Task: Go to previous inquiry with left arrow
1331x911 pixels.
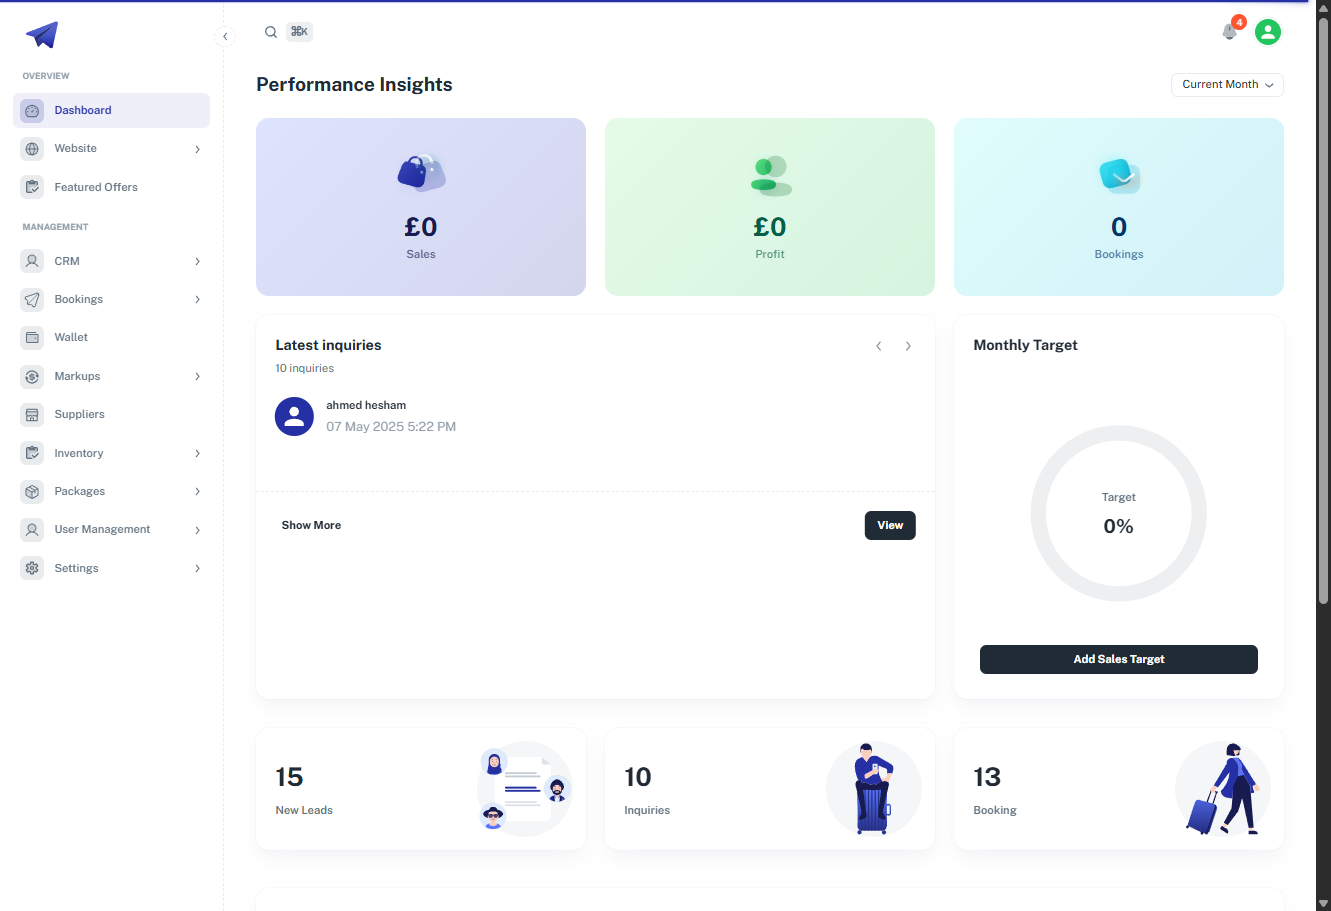Action: point(879,346)
